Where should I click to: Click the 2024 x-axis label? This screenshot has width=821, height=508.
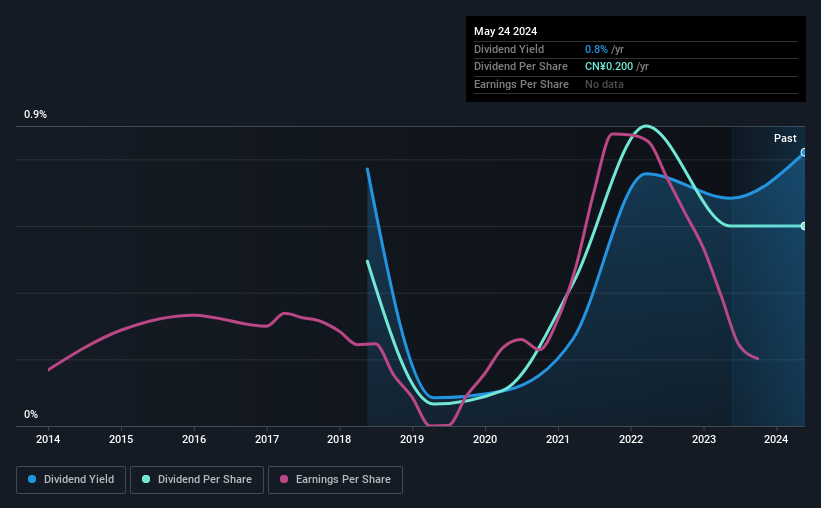[x=776, y=439]
